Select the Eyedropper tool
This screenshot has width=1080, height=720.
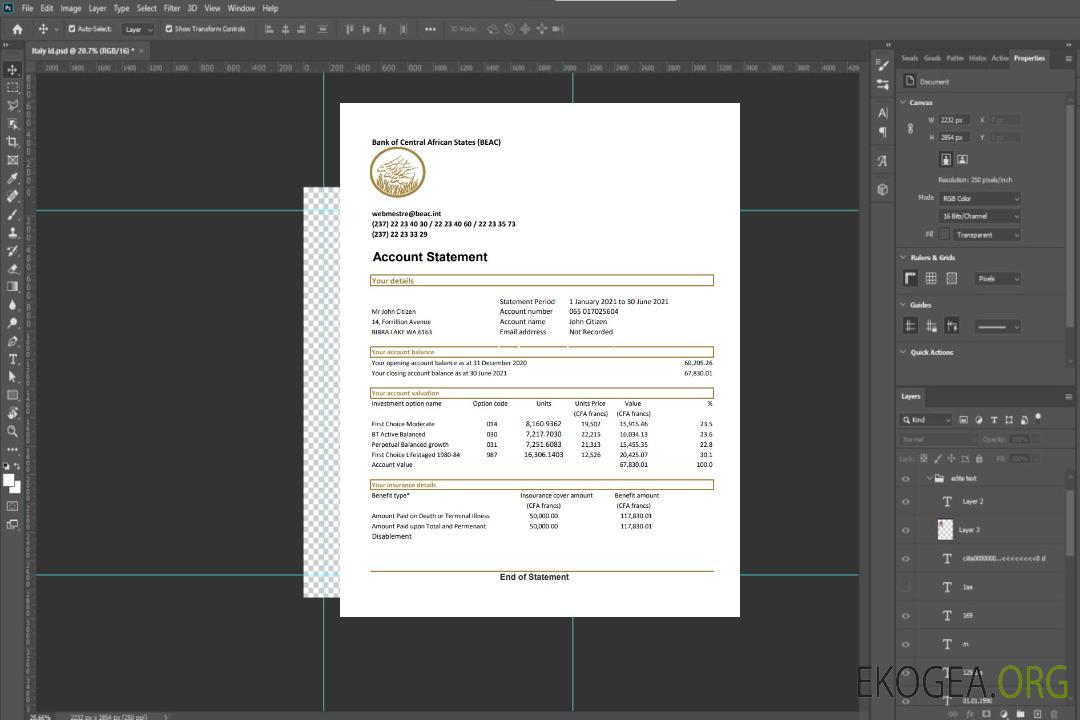(13, 178)
